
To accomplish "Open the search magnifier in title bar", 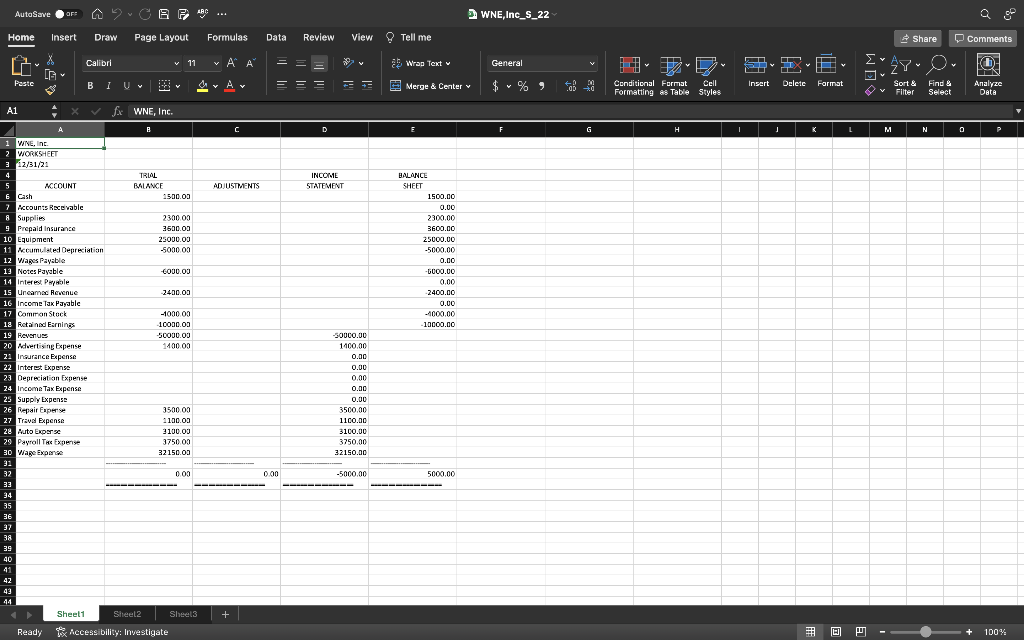I will (x=985, y=14).
